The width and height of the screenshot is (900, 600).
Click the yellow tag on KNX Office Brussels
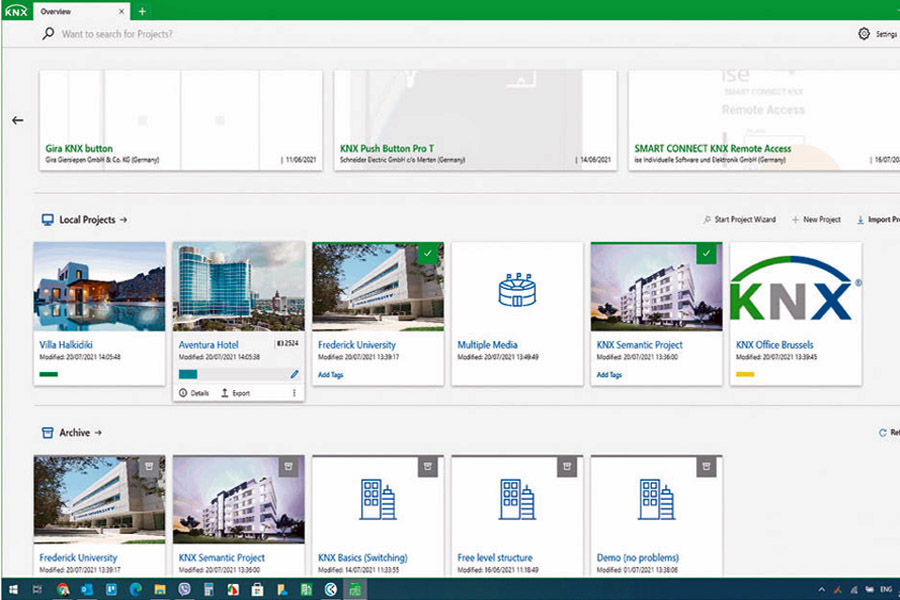[745, 375]
